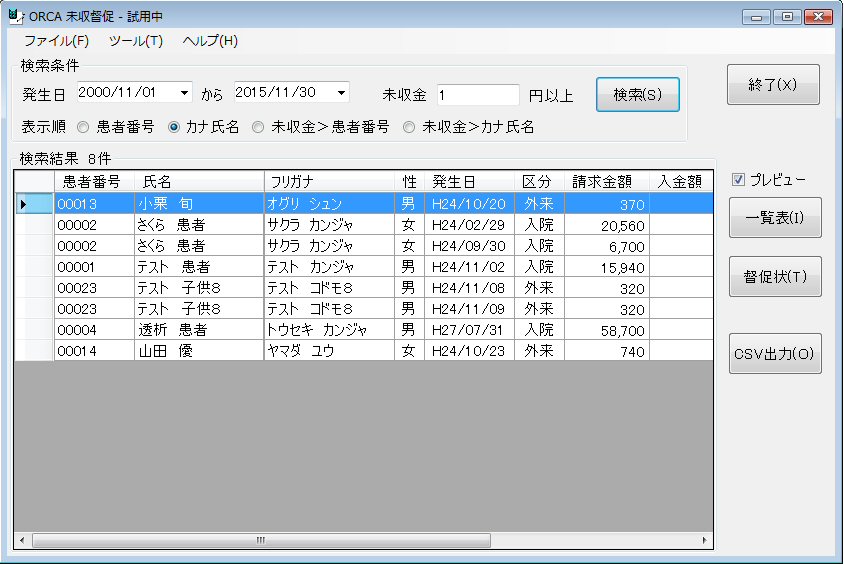This screenshot has width=844, height=564.
Task: Click the 督促状(T) button
Action: tap(775, 277)
